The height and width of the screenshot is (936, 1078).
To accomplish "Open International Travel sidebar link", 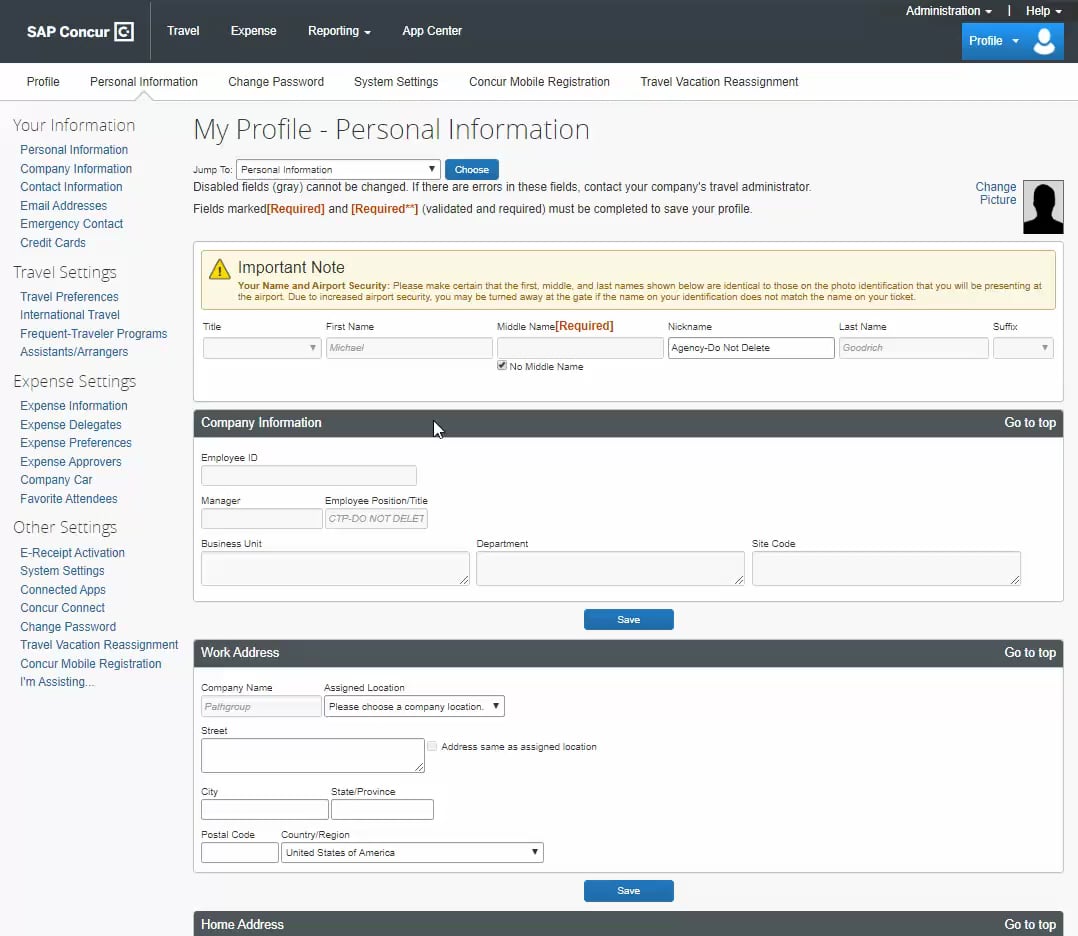I will click(69, 315).
